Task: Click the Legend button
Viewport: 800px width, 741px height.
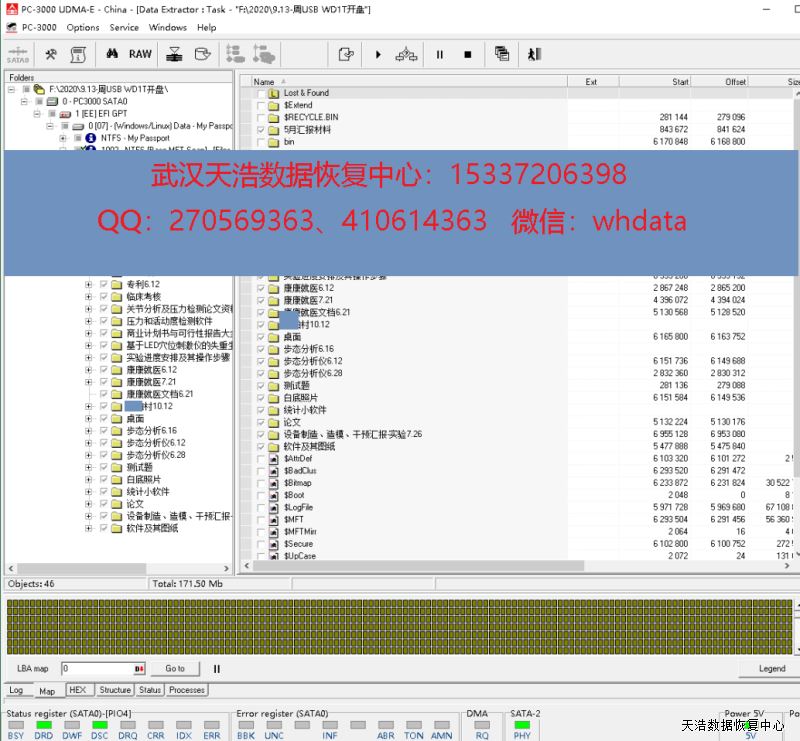Action: (x=771, y=668)
